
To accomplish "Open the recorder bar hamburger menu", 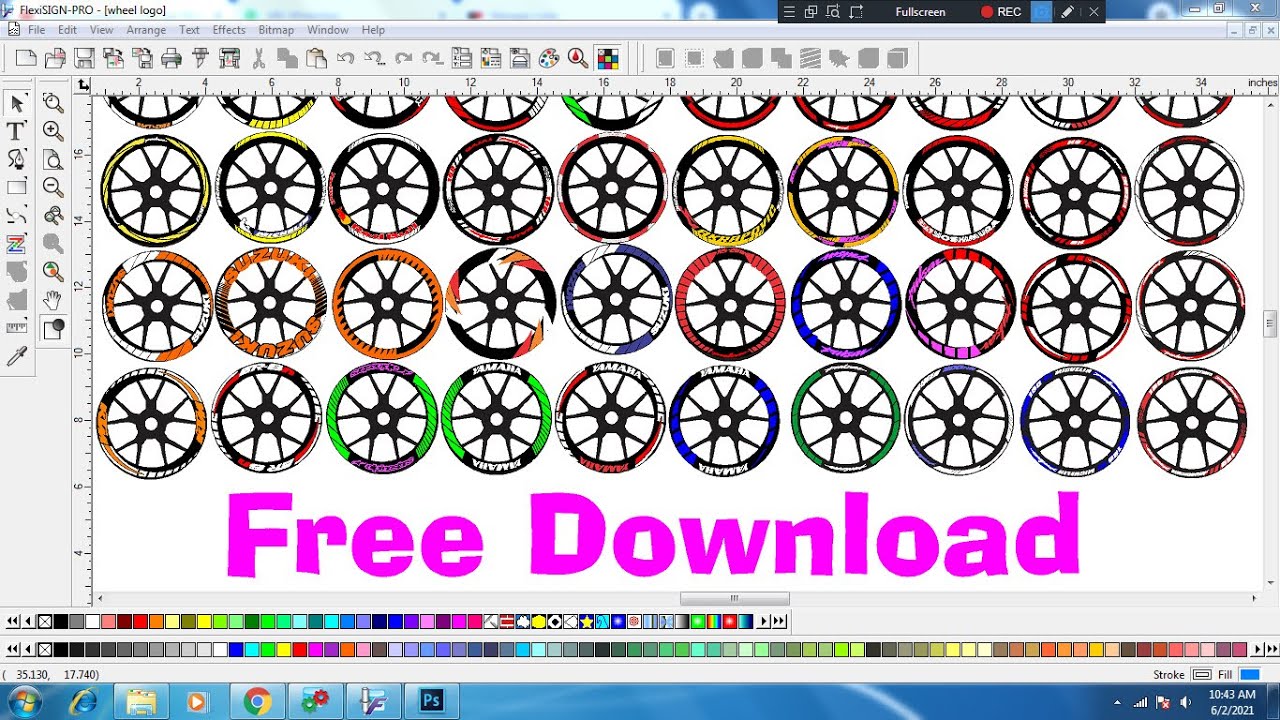I will coord(789,12).
